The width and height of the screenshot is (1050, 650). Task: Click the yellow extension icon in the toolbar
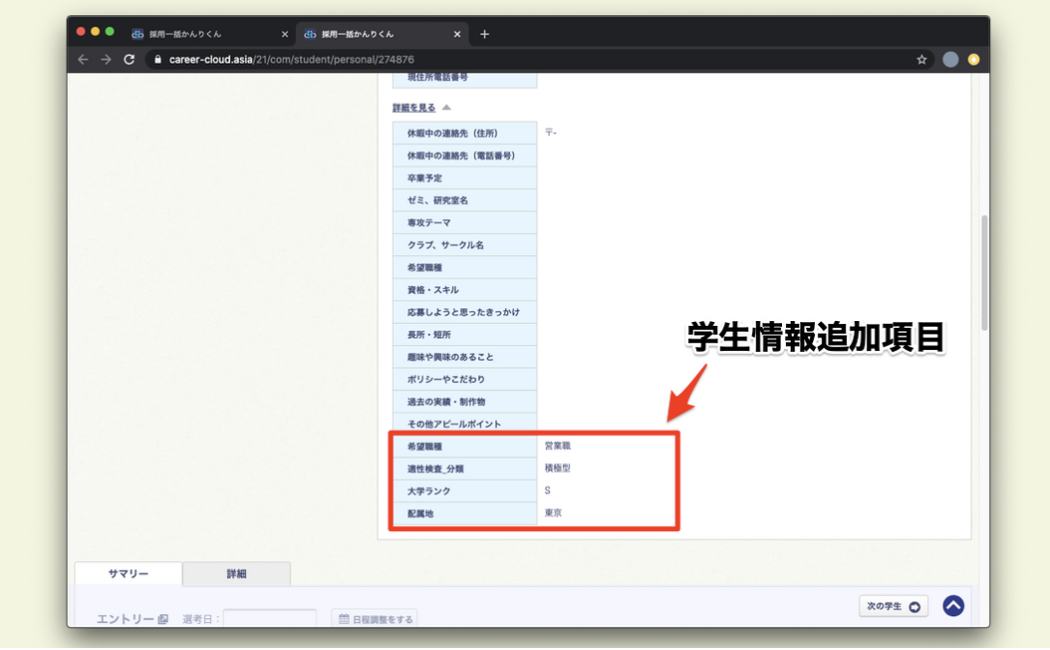(x=973, y=60)
